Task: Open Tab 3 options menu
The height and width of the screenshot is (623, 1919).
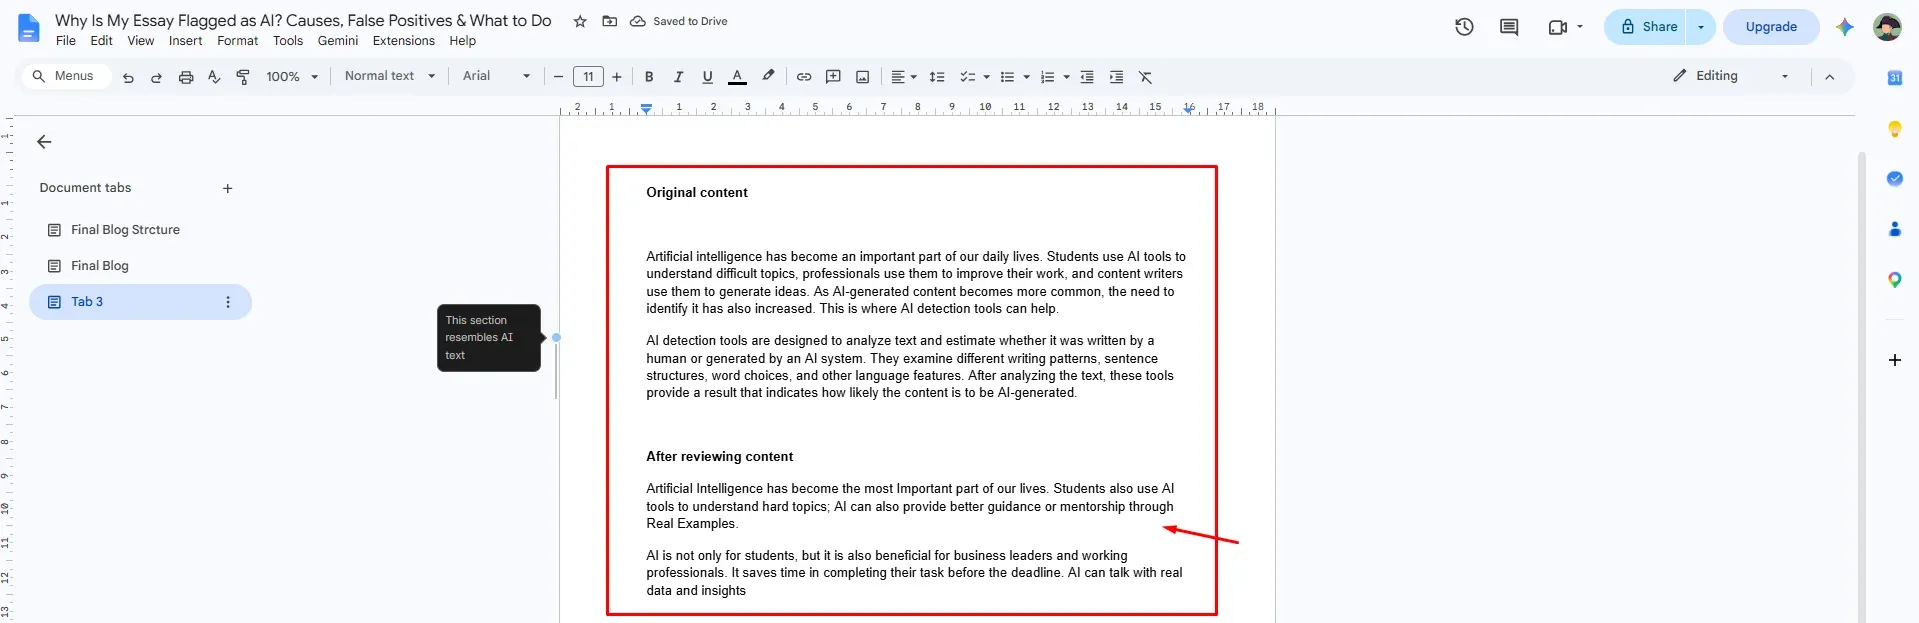Action: click(x=228, y=302)
